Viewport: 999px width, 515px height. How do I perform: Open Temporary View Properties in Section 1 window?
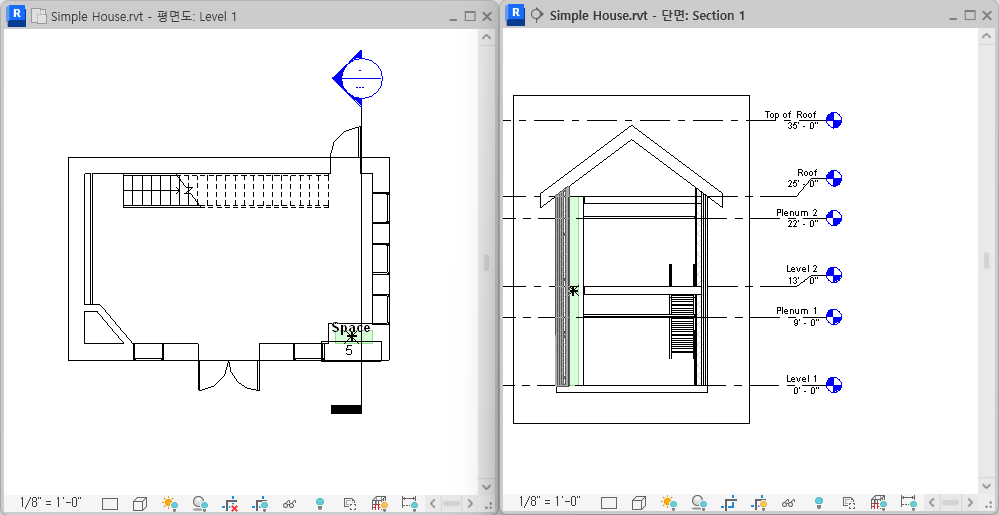(849, 504)
